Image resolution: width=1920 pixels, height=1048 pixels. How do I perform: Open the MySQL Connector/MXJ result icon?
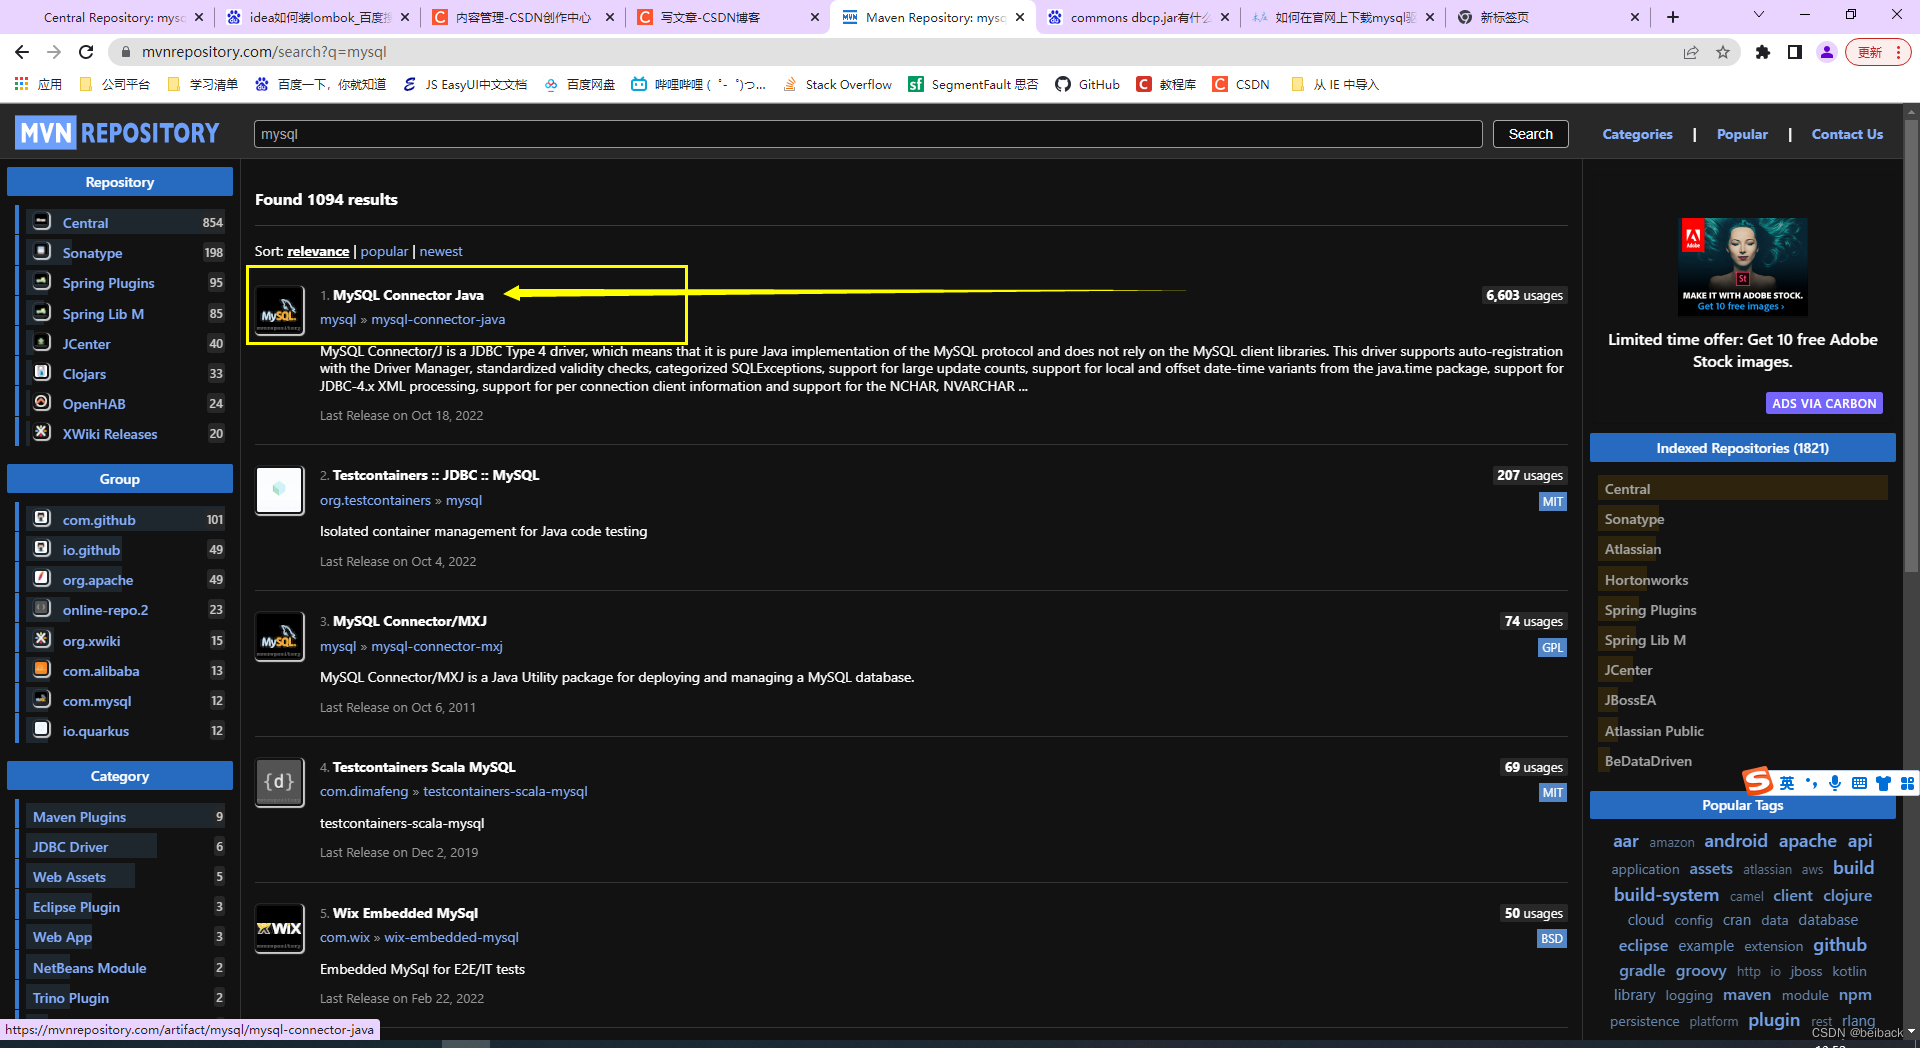click(280, 637)
